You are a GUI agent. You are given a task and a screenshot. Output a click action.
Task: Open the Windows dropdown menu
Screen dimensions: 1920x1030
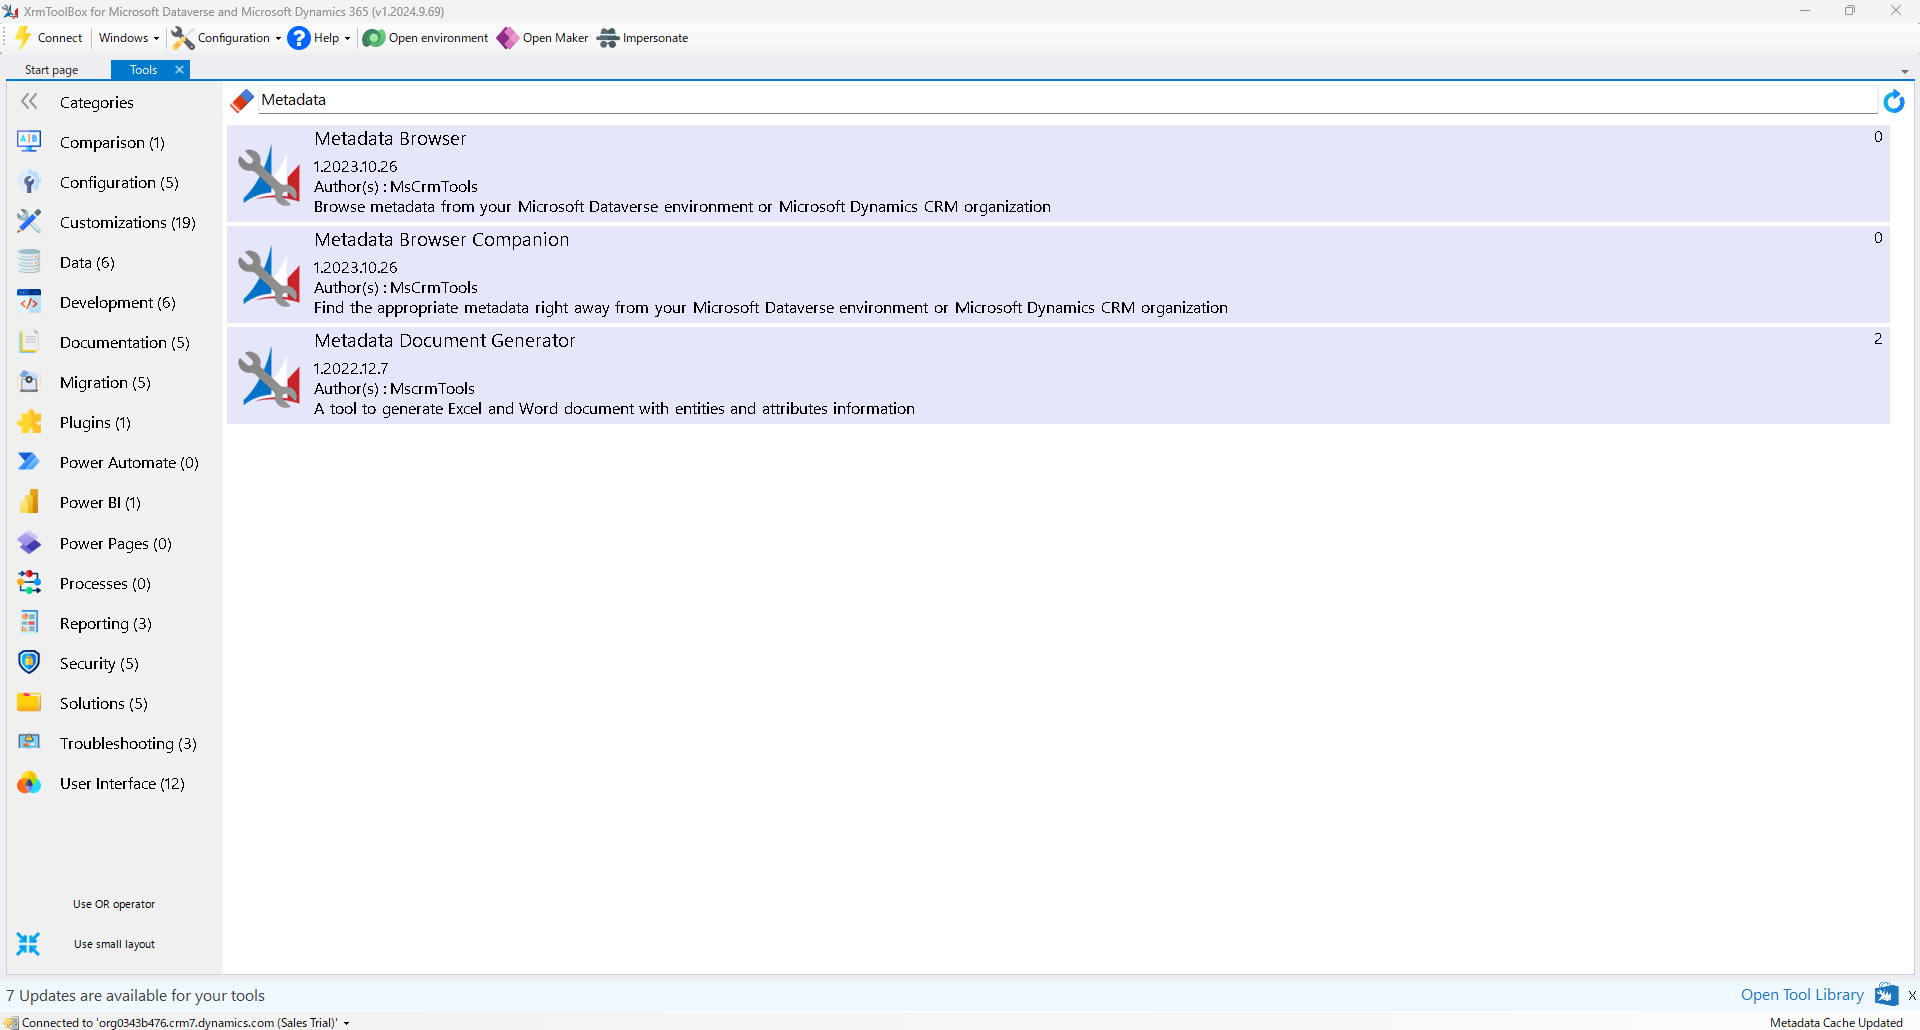click(x=128, y=38)
